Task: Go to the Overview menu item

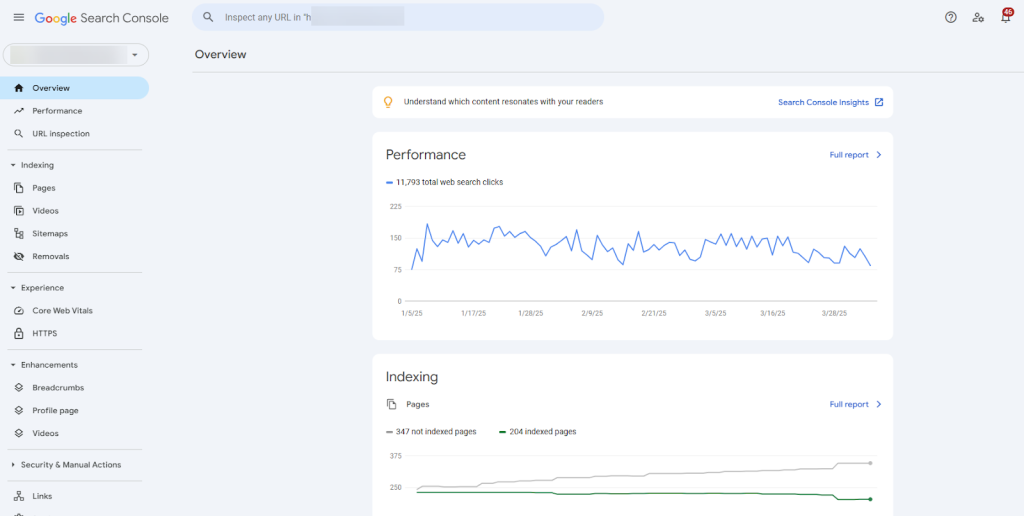Action: click(x=74, y=88)
